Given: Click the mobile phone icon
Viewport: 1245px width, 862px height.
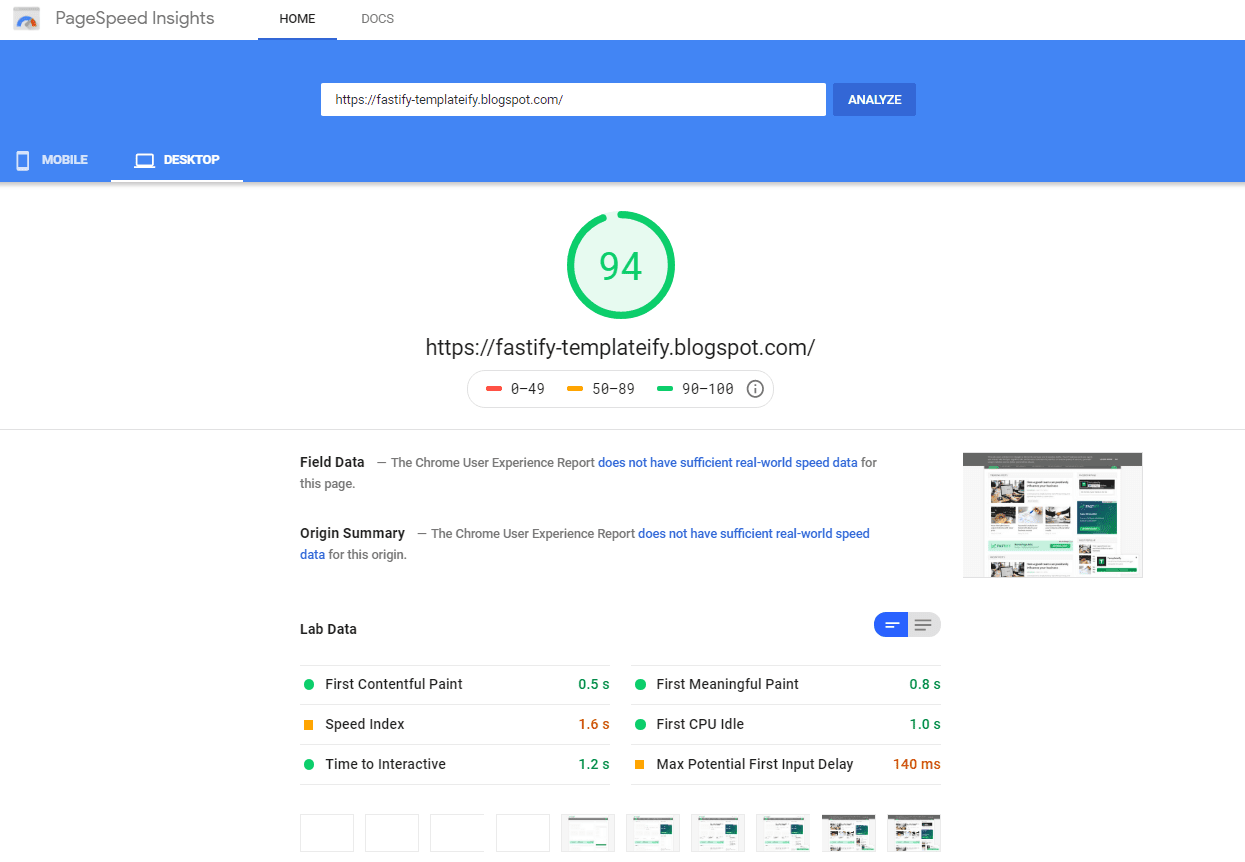Looking at the screenshot, I should click(x=22, y=160).
